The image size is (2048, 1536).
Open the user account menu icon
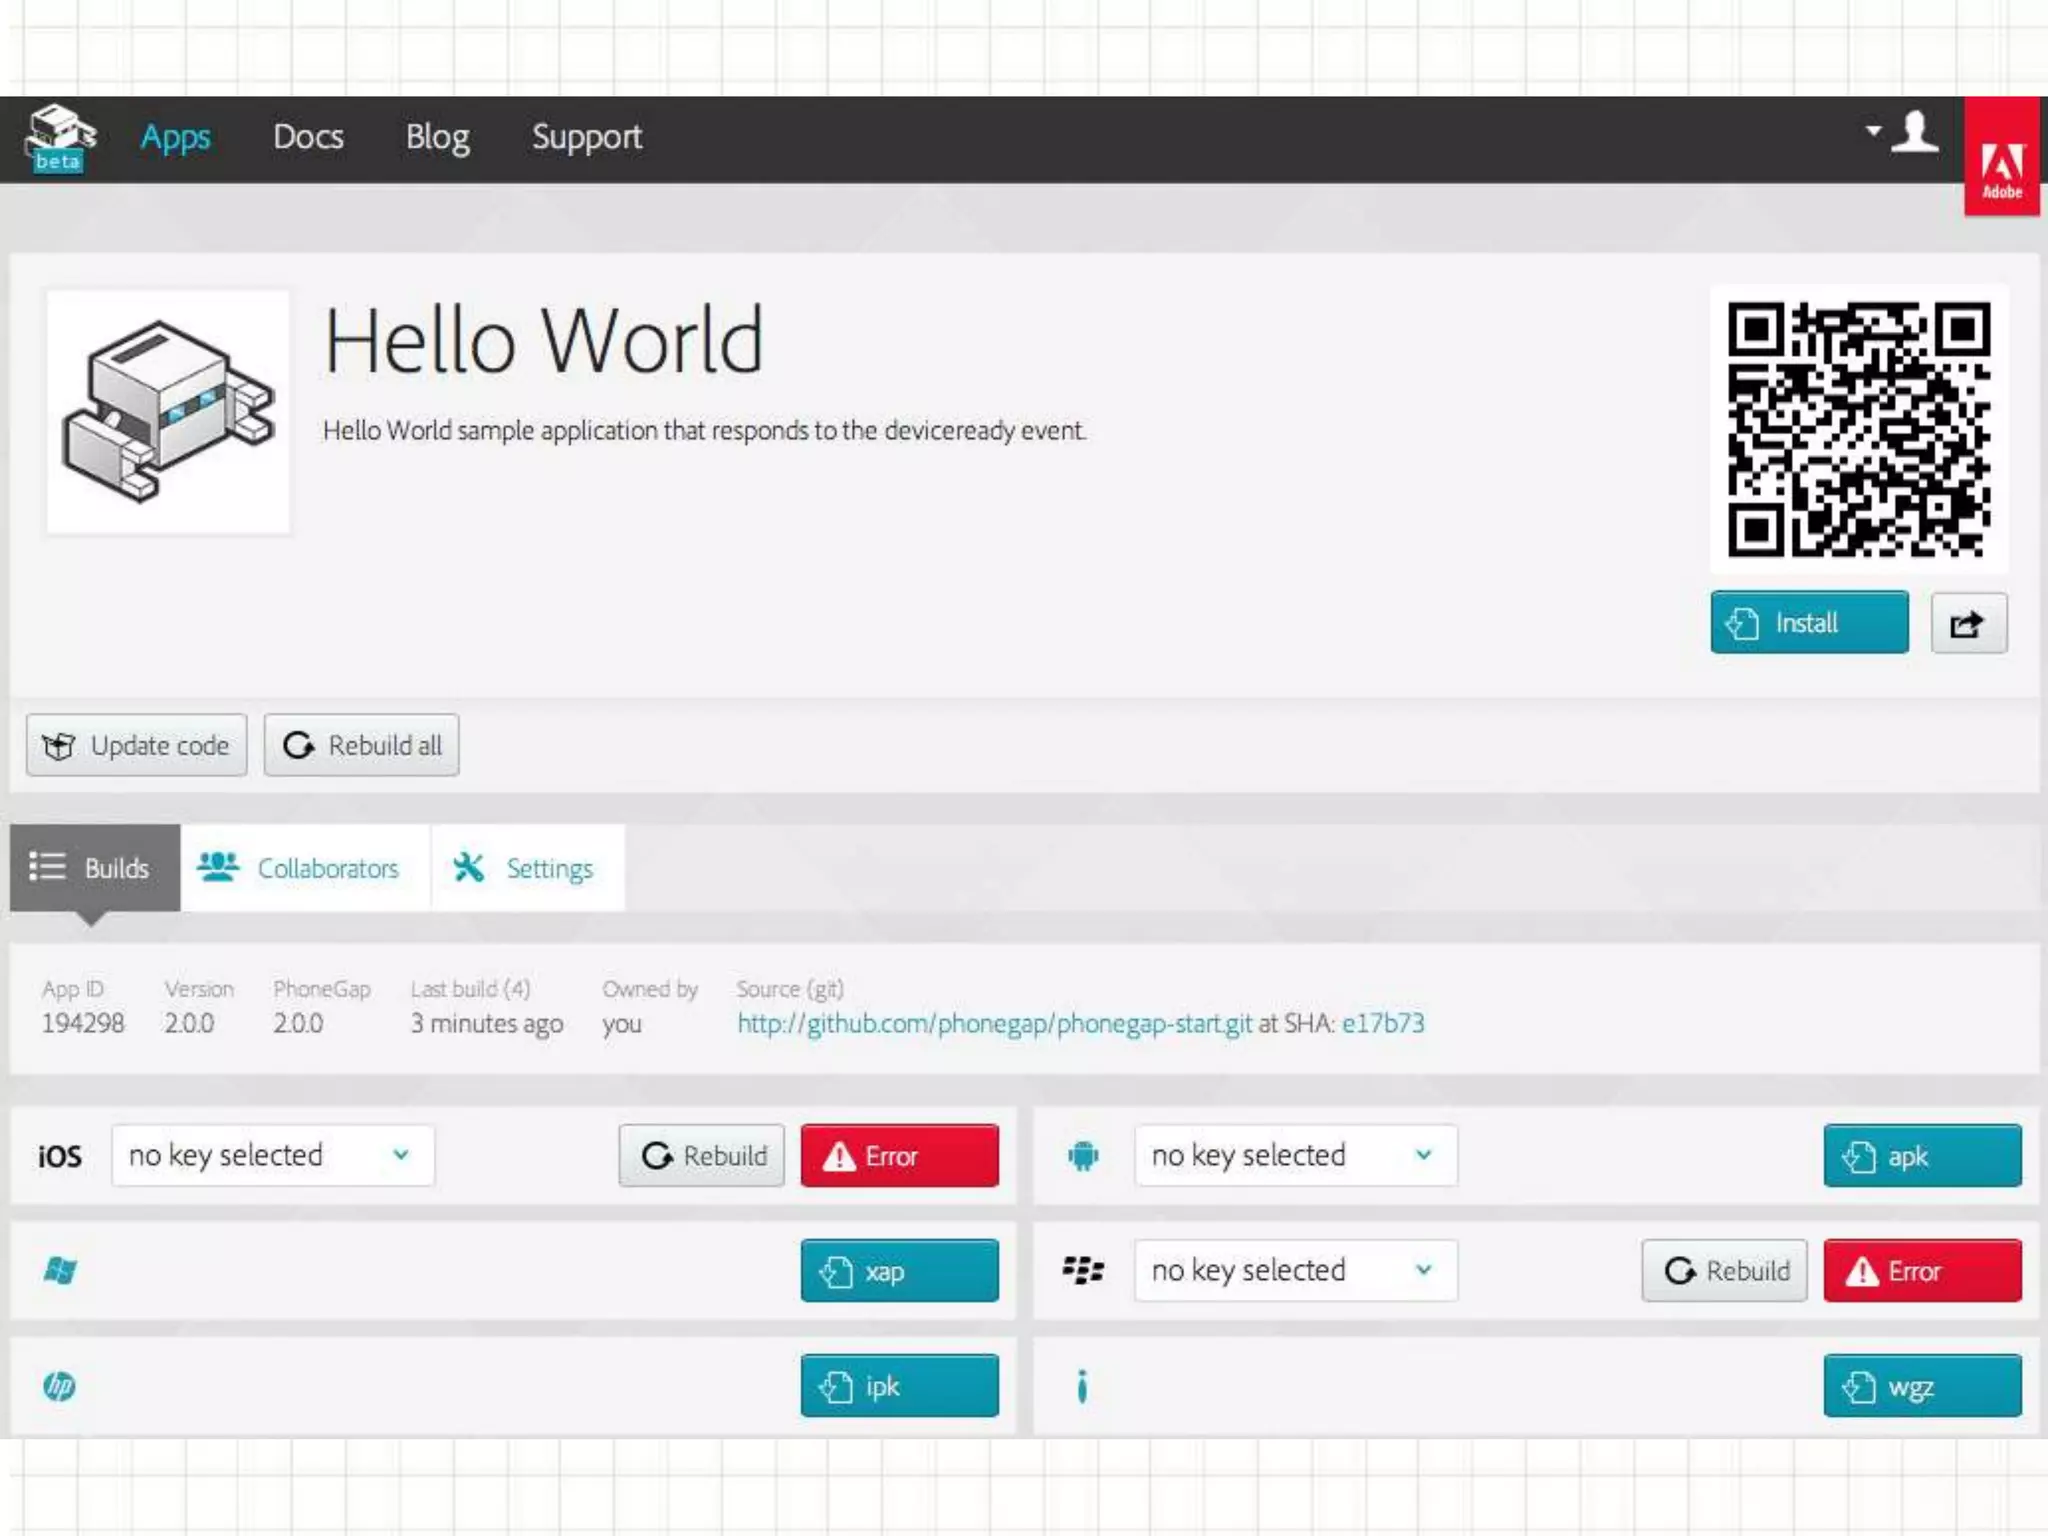(1913, 133)
